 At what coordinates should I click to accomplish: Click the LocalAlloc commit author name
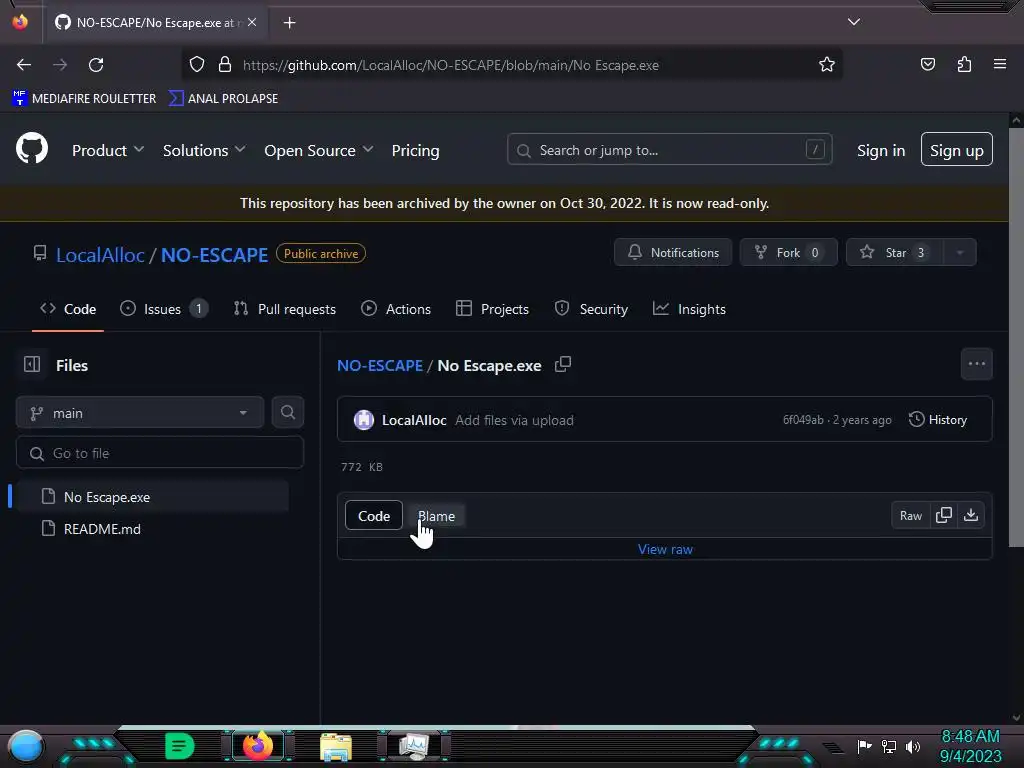tap(414, 420)
